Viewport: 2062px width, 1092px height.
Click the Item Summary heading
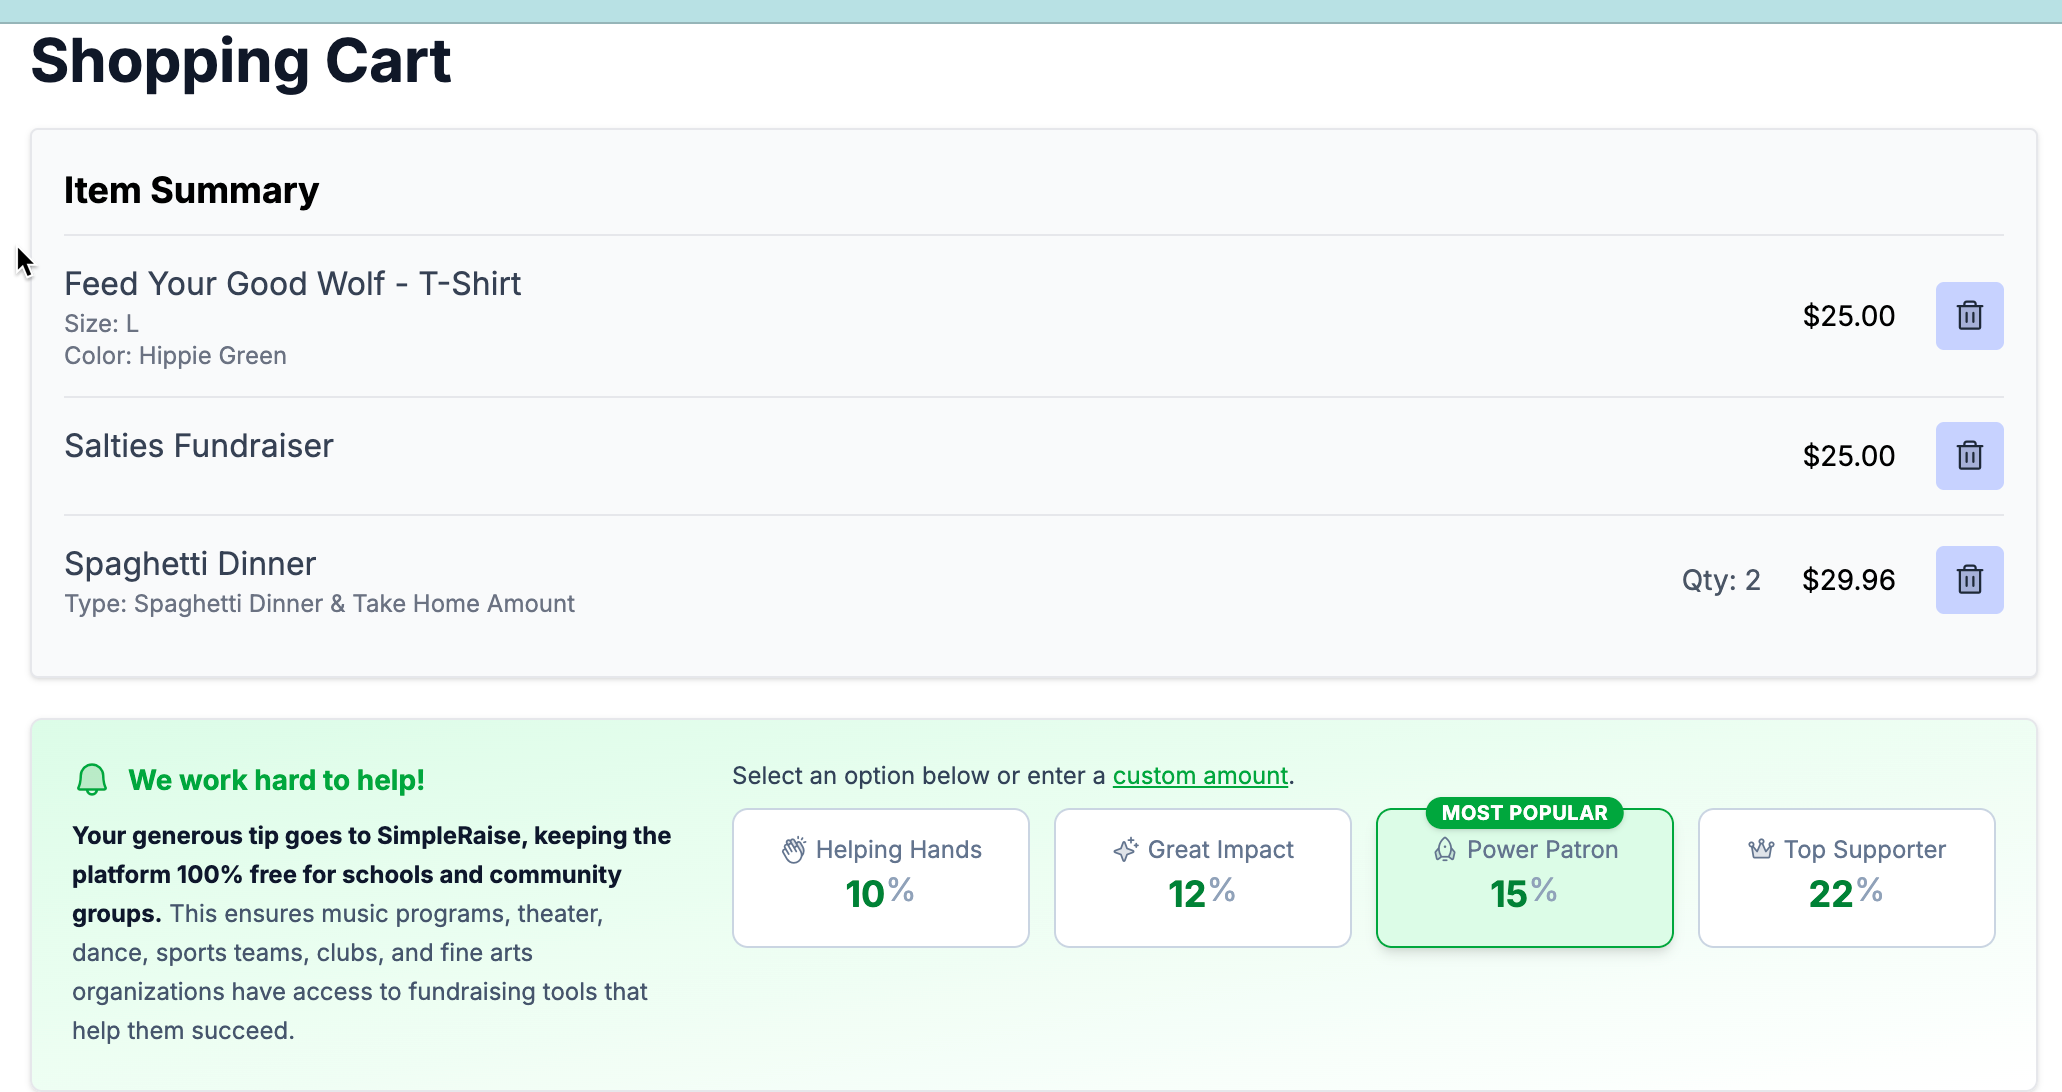(191, 190)
